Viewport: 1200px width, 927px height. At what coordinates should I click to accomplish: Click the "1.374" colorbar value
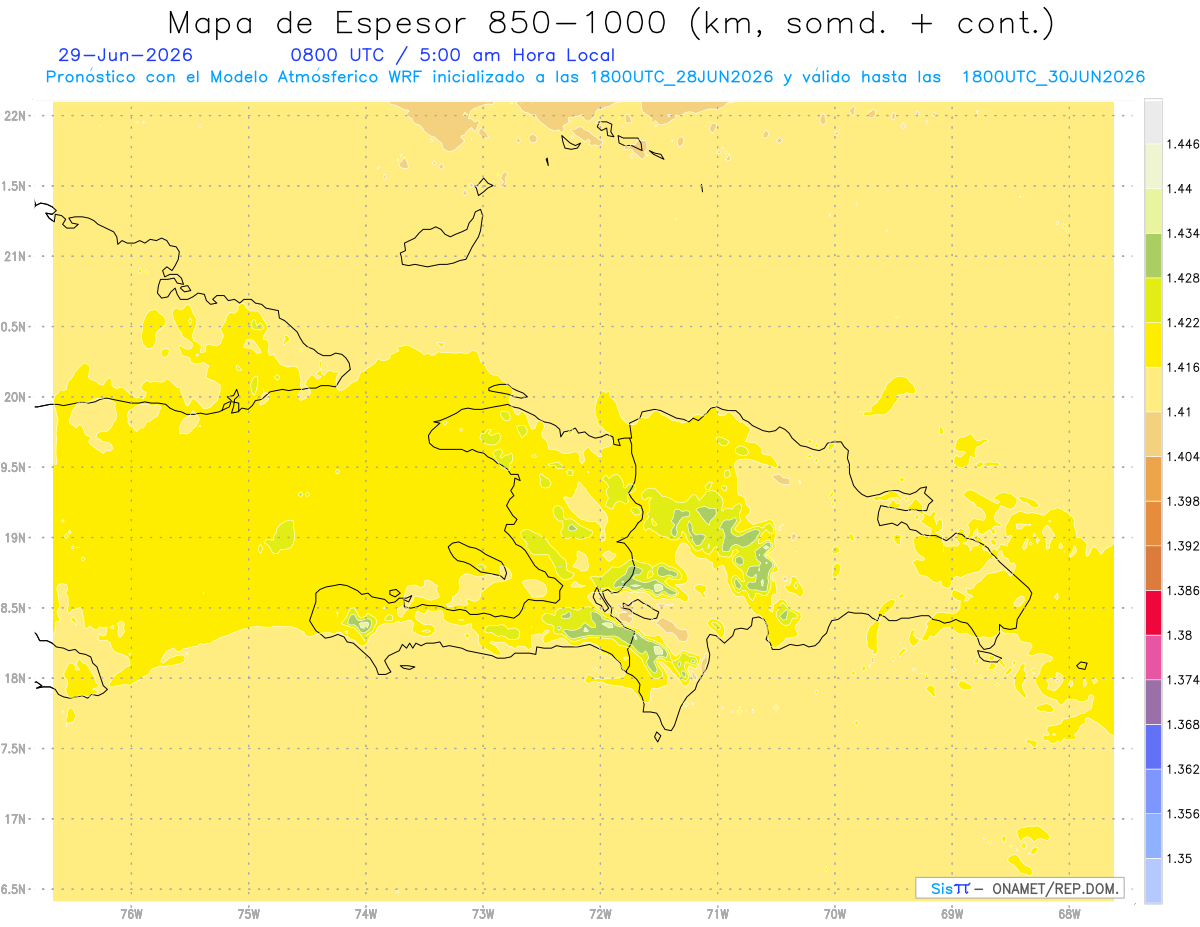(x=1183, y=680)
